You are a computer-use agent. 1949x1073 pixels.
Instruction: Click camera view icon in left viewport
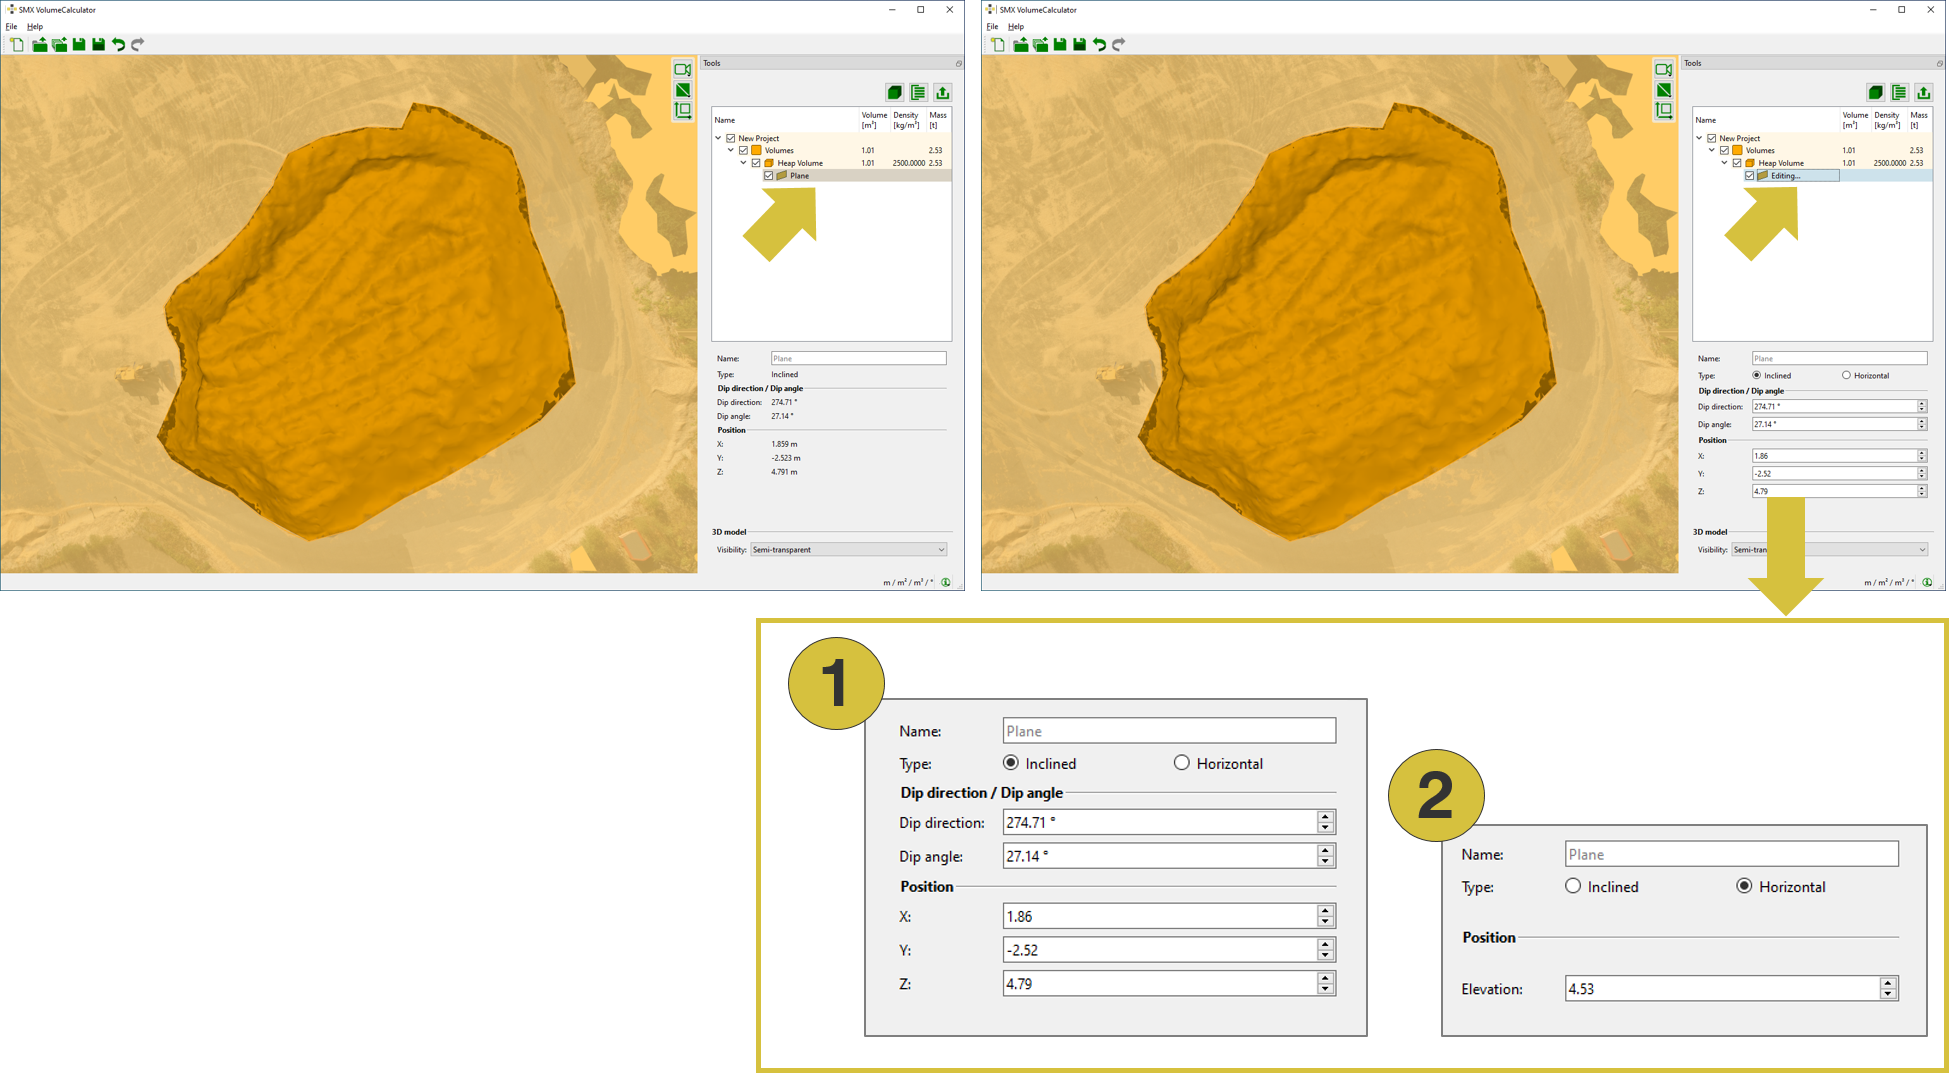click(682, 70)
